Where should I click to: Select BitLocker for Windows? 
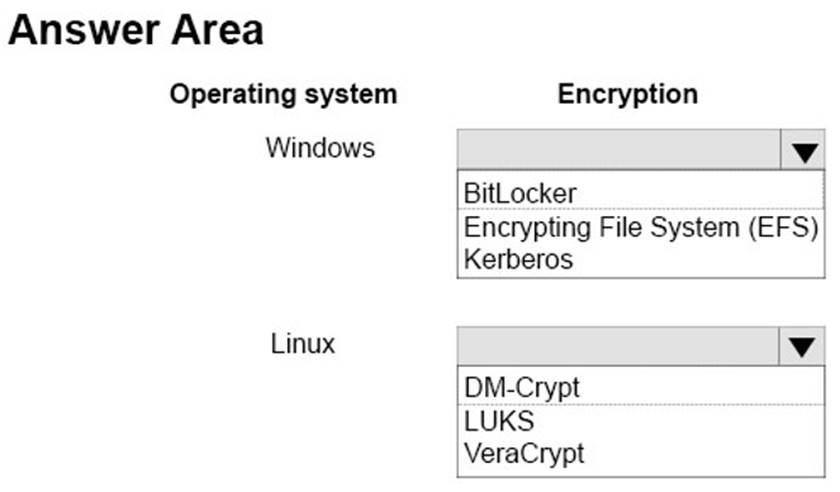520,191
